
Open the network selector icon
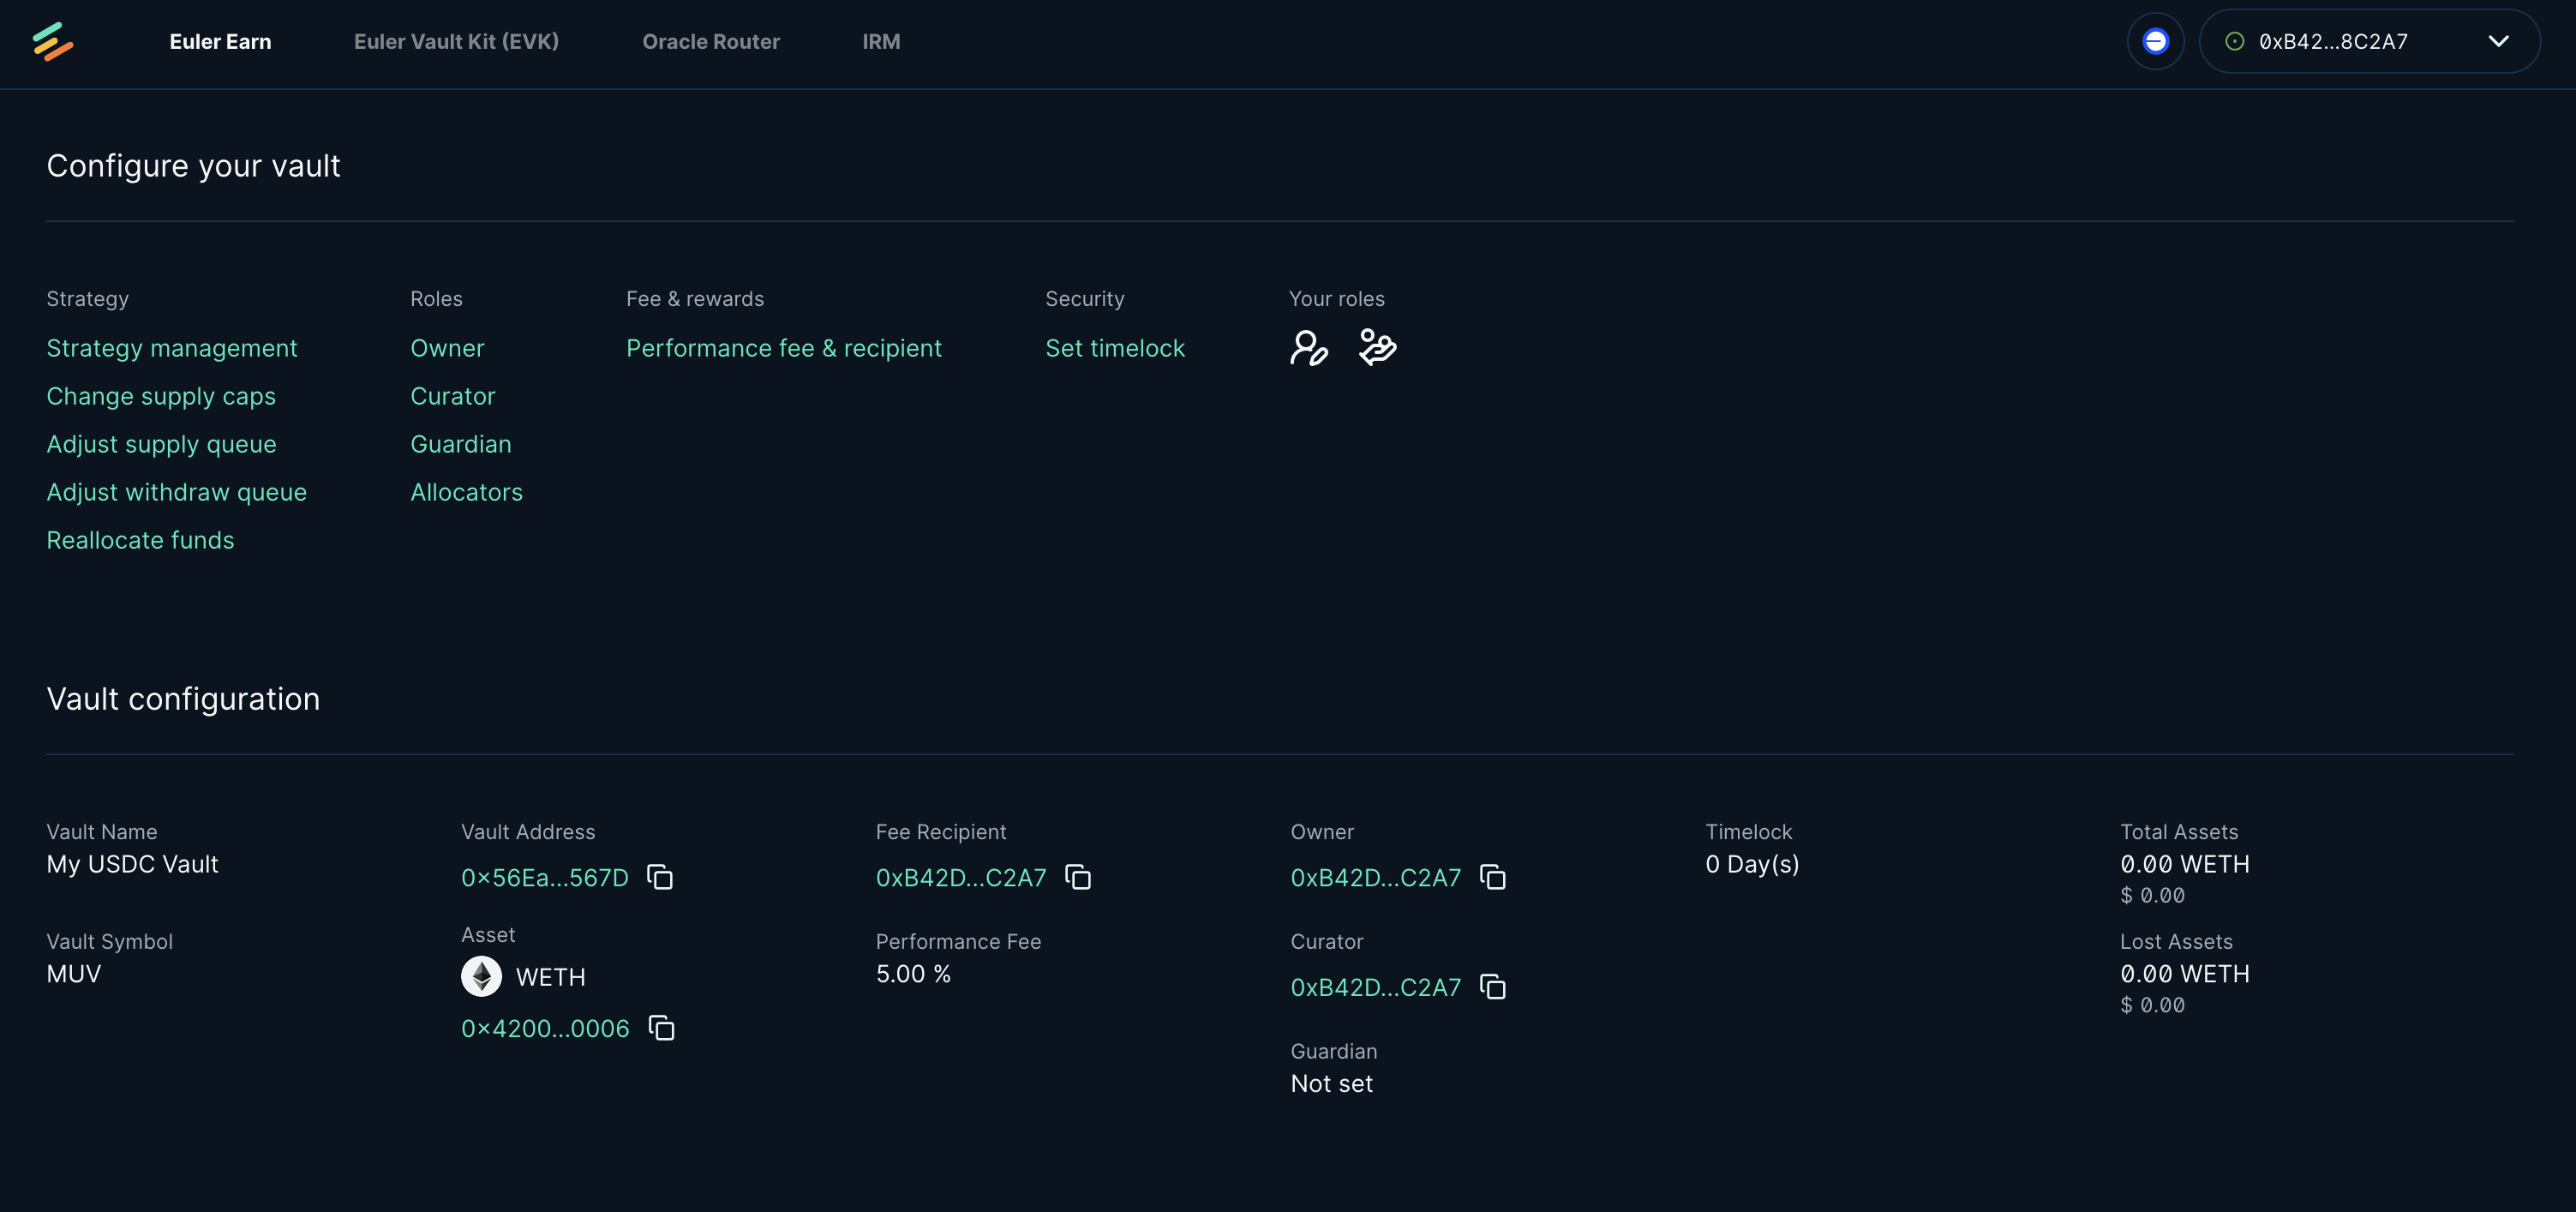coord(2155,41)
